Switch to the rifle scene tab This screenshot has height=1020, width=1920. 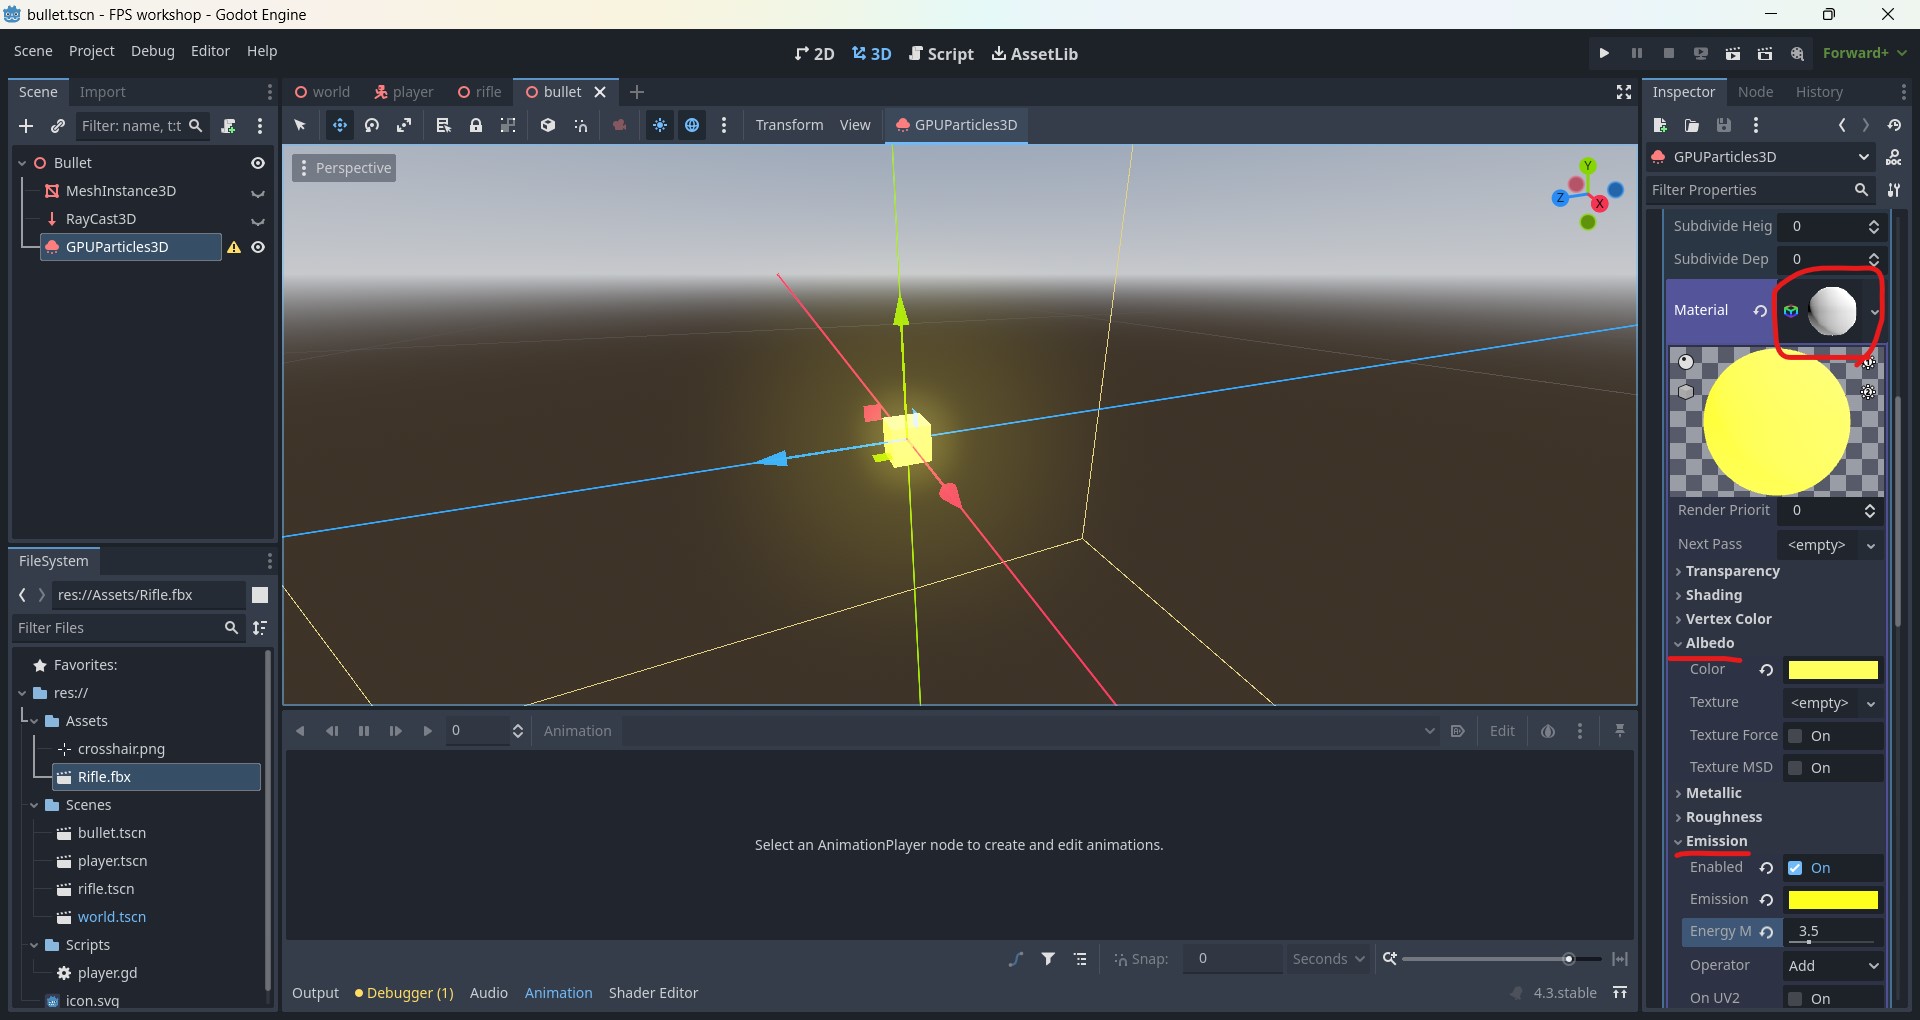(479, 92)
